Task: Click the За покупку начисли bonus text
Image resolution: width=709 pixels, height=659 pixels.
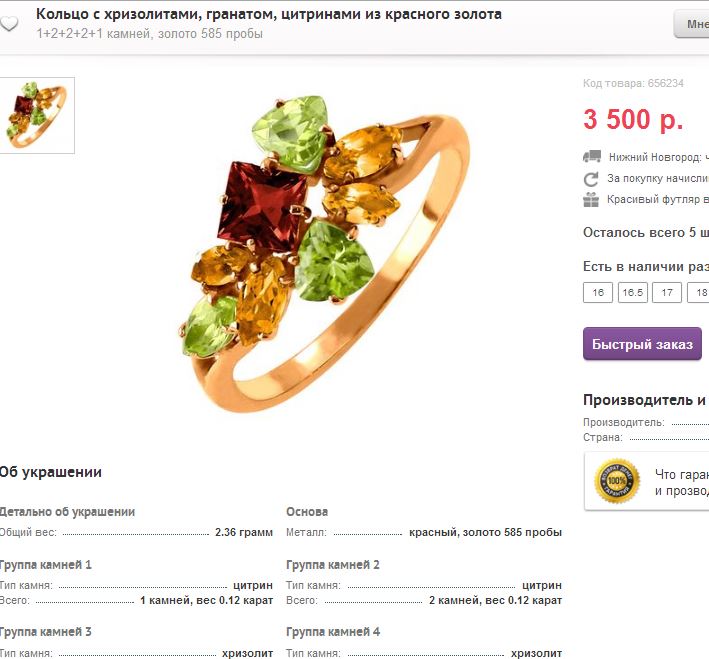Action: [x=657, y=178]
